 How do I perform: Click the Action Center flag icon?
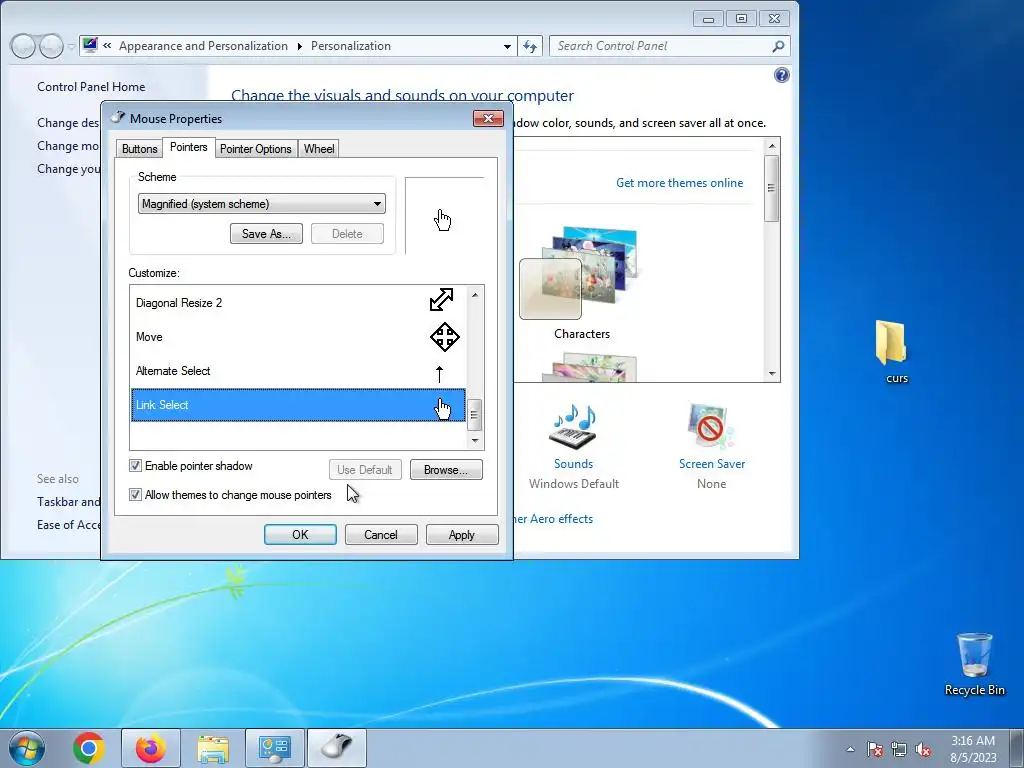875,749
